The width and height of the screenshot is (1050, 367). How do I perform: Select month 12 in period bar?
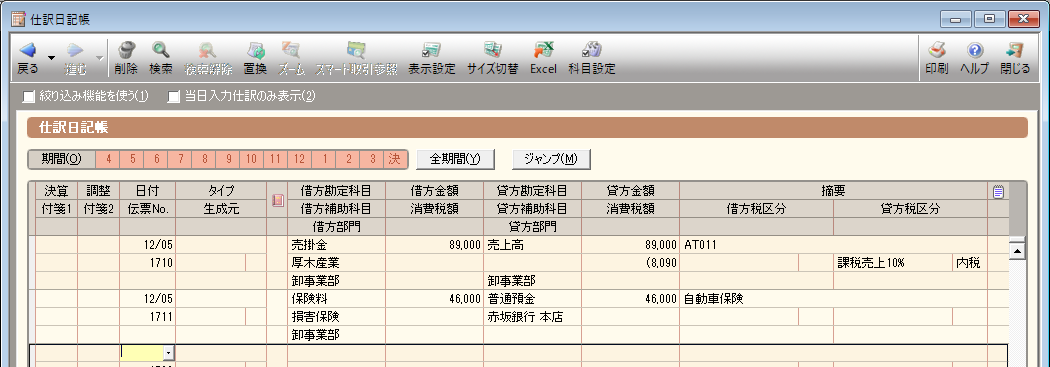point(299,160)
